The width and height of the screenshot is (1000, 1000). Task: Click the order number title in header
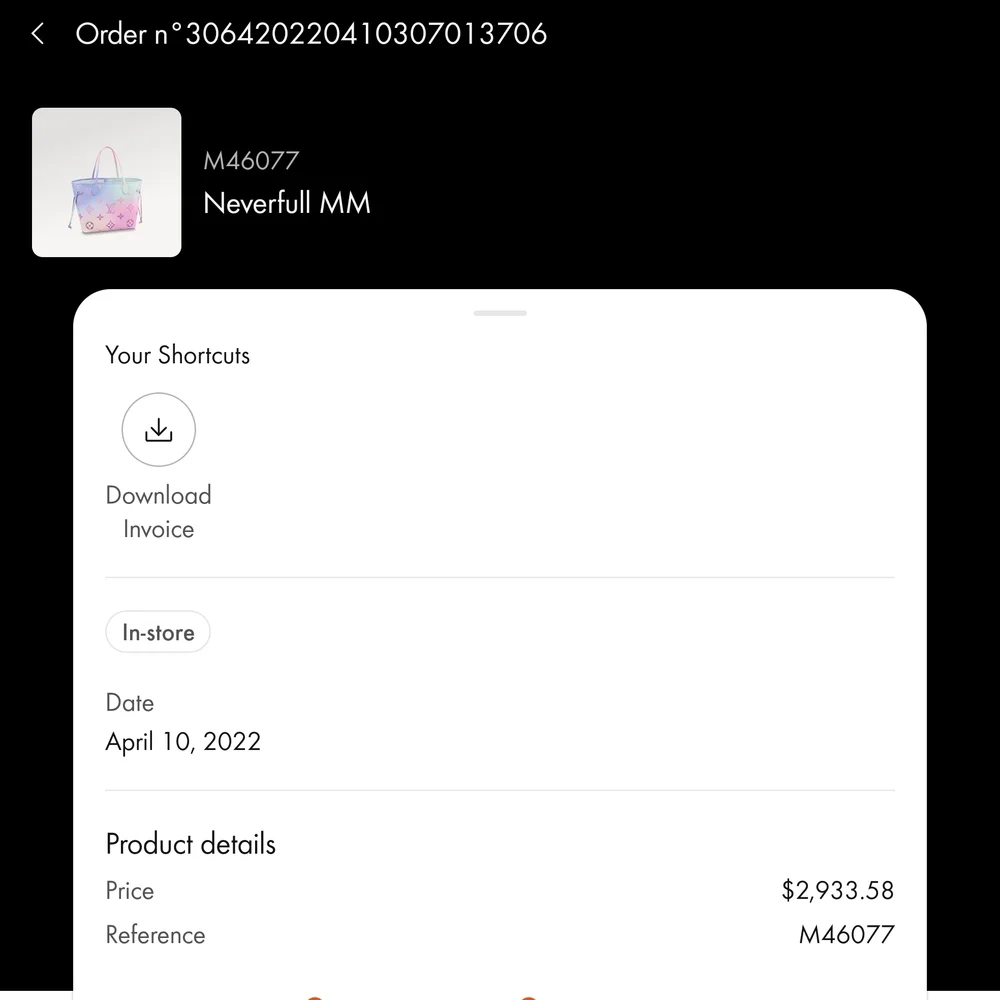(x=311, y=34)
